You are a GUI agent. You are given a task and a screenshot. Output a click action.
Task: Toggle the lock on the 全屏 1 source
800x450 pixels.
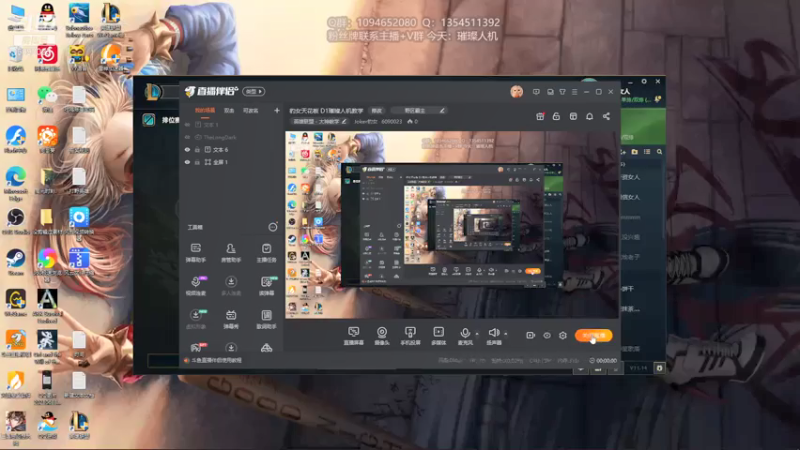coord(197,162)
